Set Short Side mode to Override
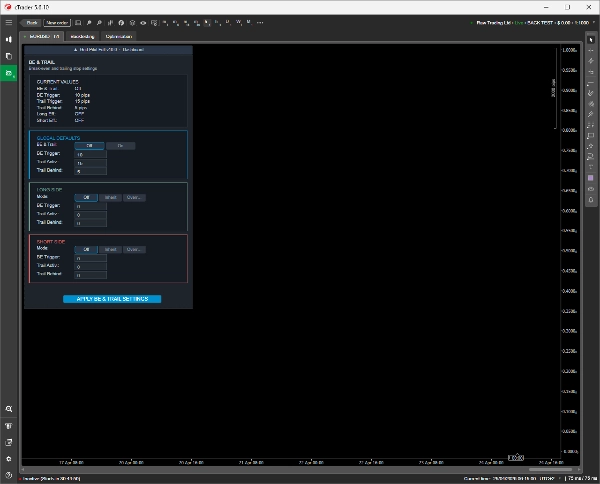The image size is (600, 484). 134,249
